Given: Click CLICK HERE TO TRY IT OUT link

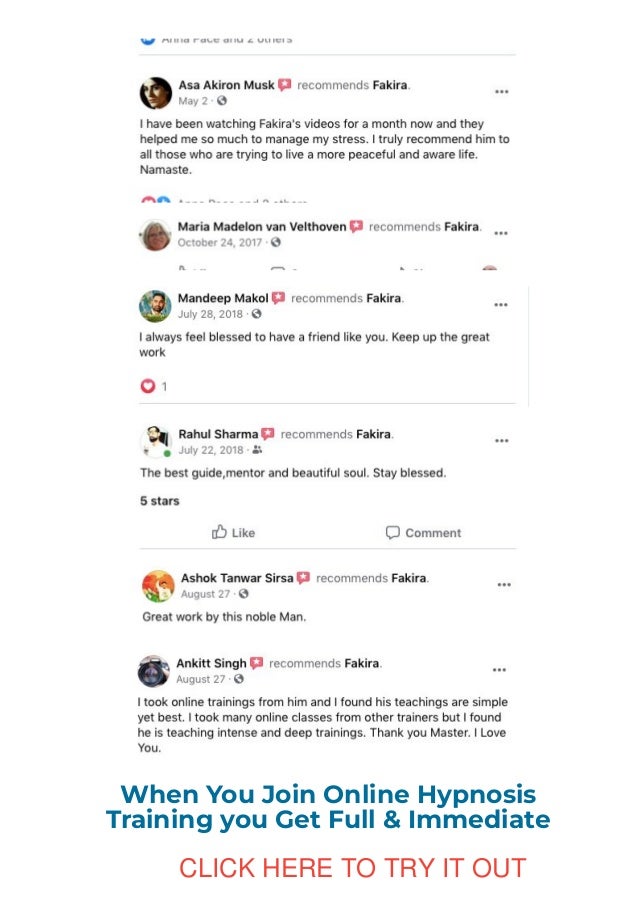Looking at the screenshot, I should (x=352, y=868).
